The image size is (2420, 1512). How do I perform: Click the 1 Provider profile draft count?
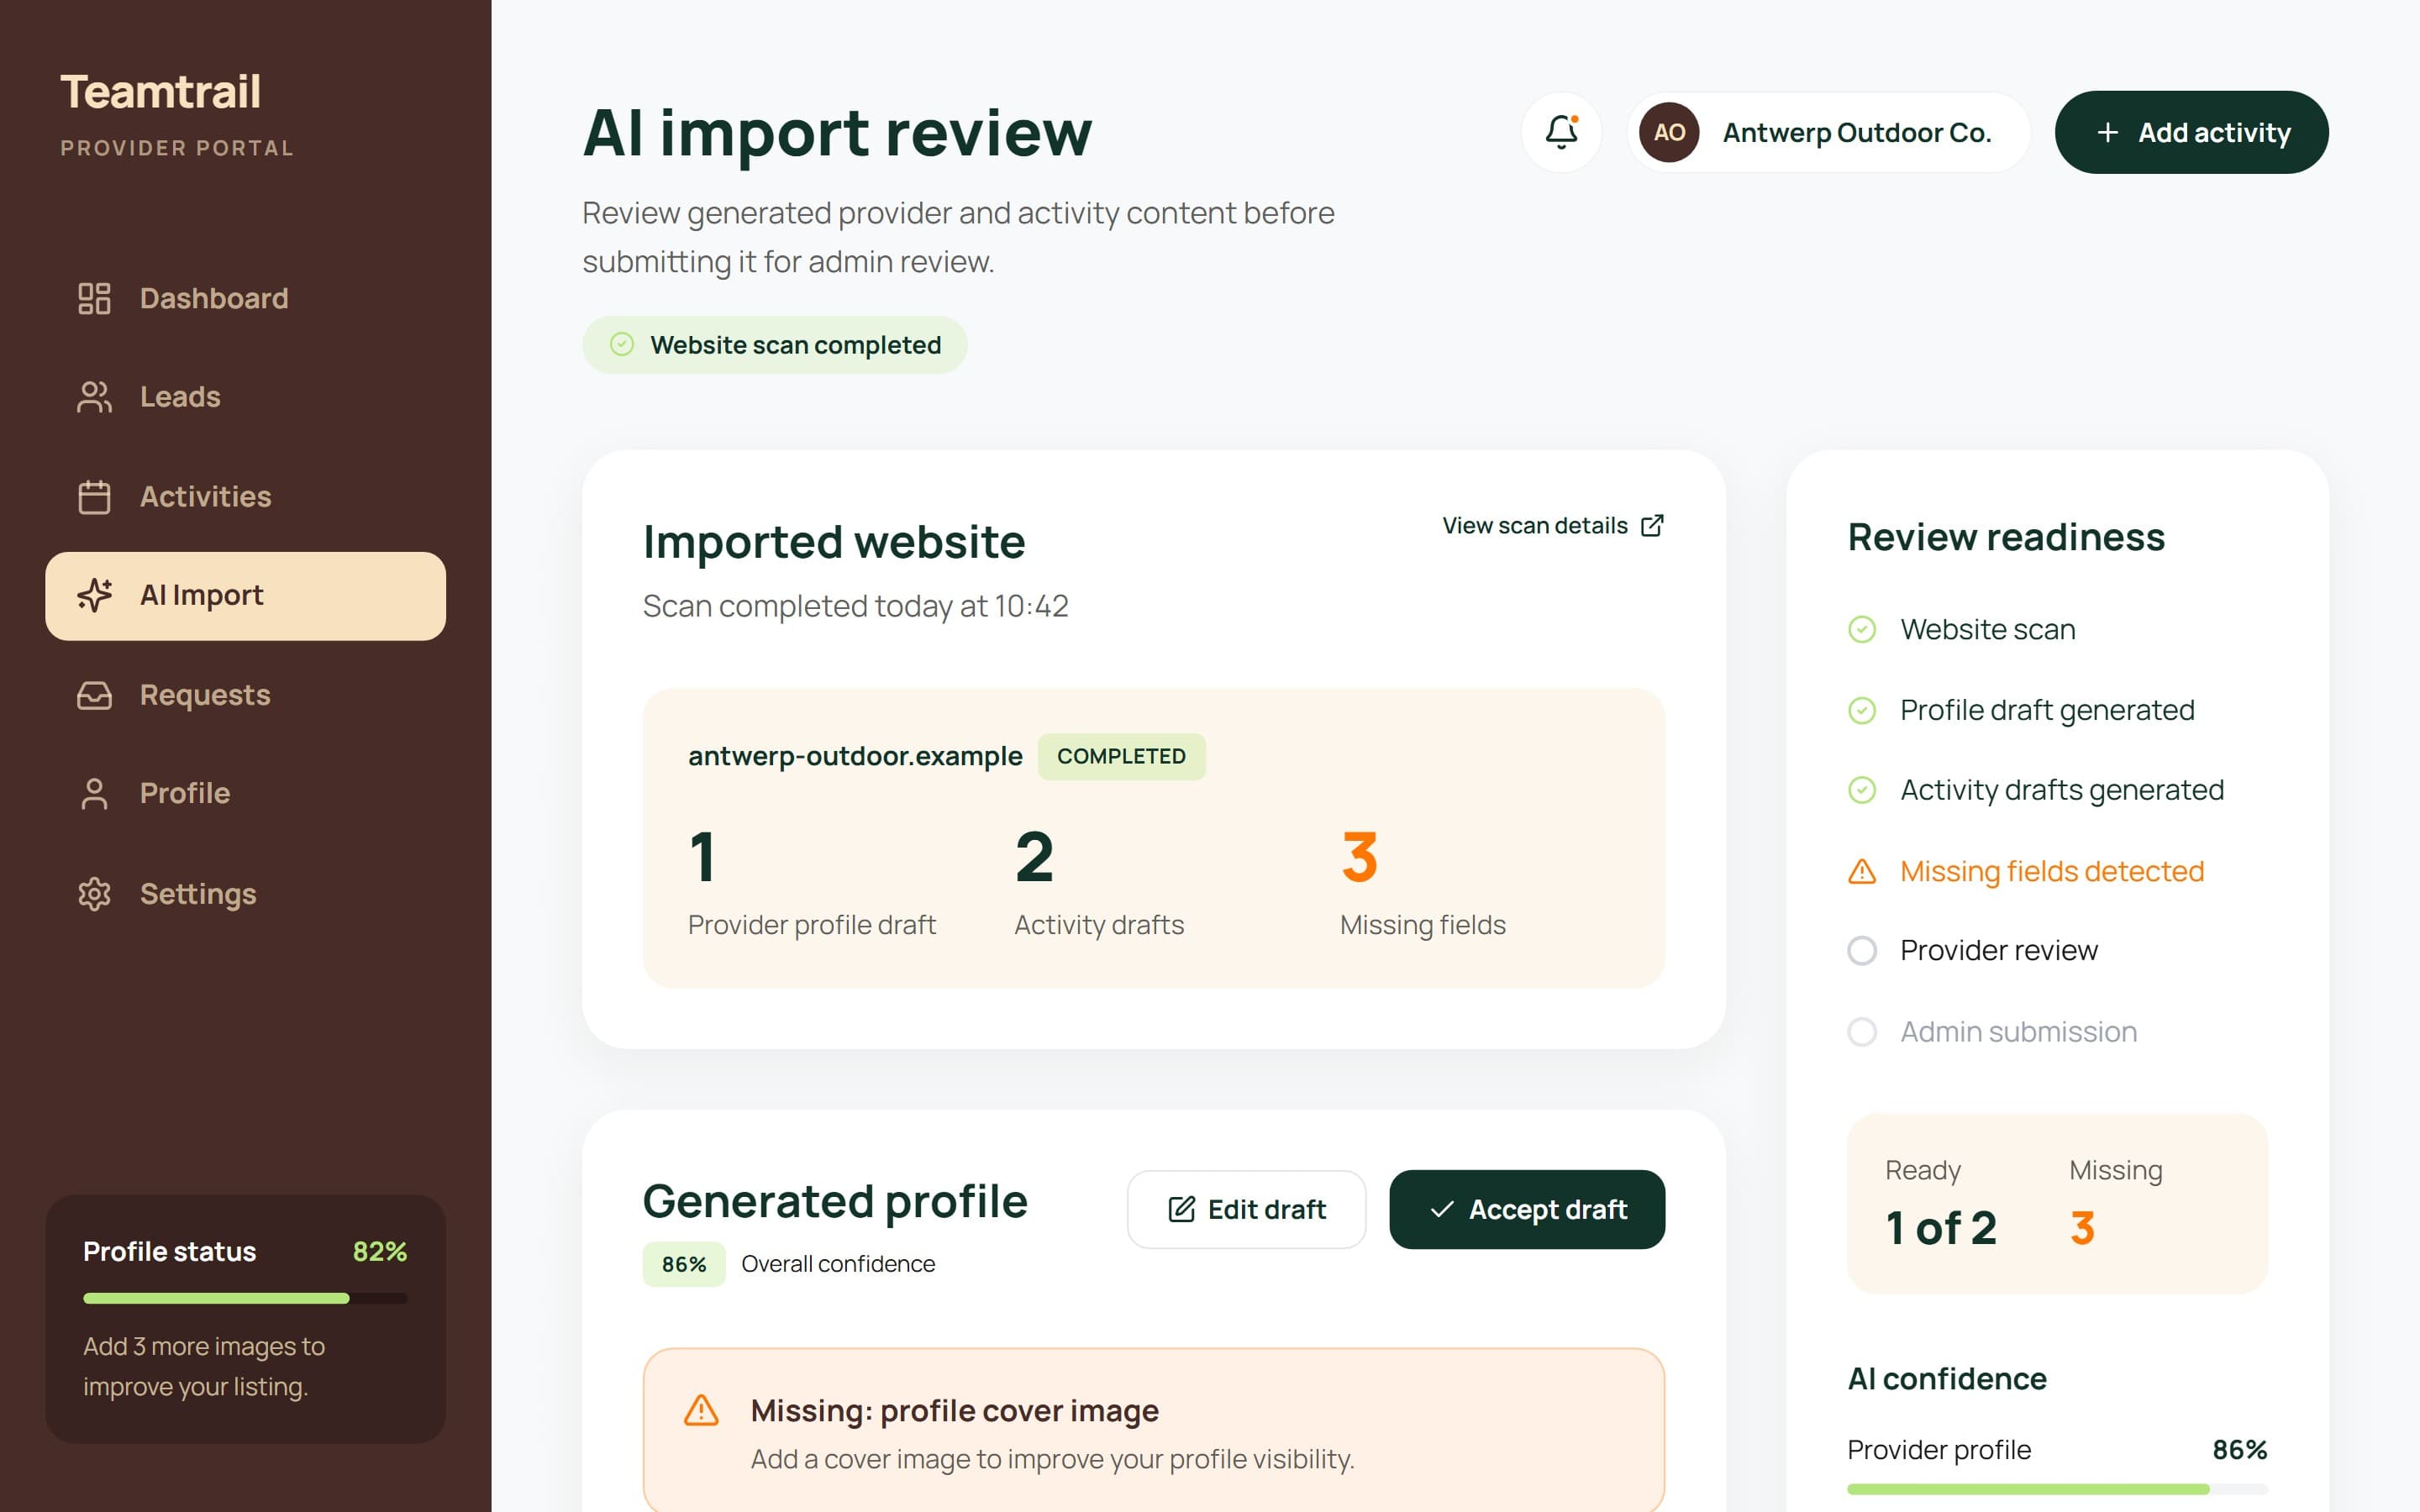(703, 857)
